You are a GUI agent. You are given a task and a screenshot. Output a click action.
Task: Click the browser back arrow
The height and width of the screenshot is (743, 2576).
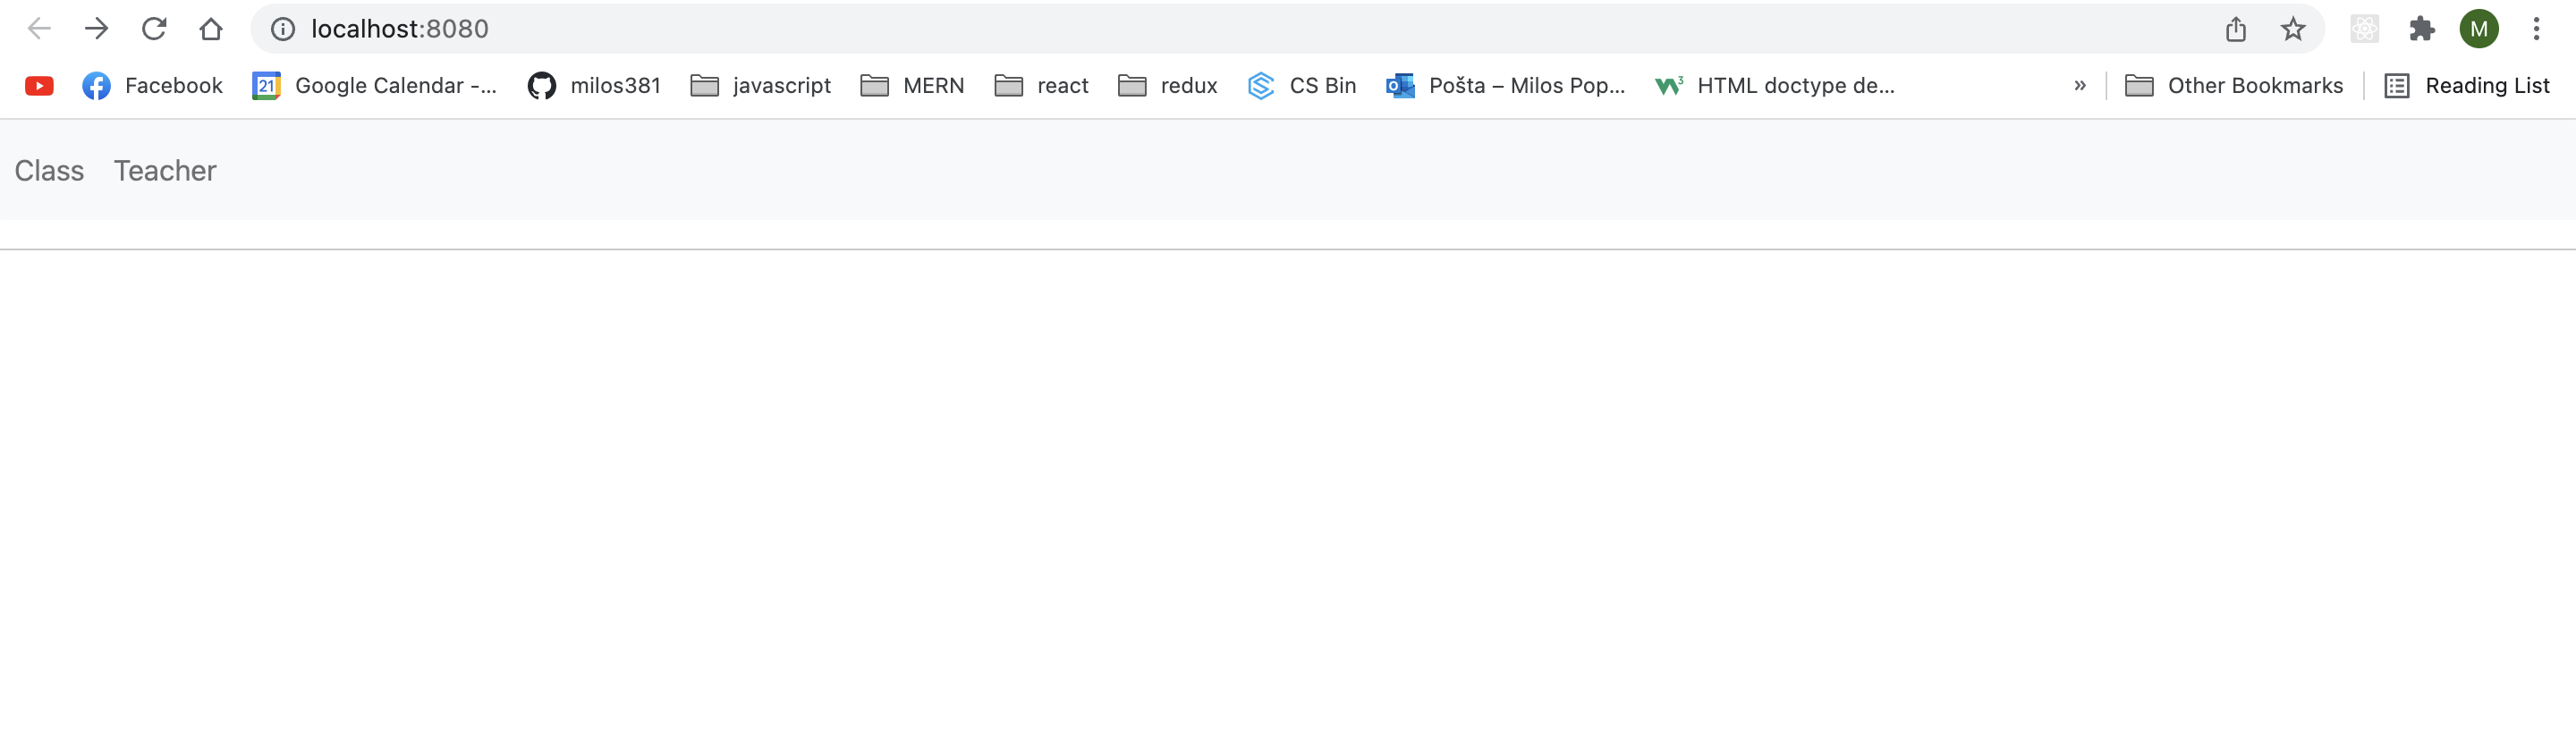coord(39,29)
